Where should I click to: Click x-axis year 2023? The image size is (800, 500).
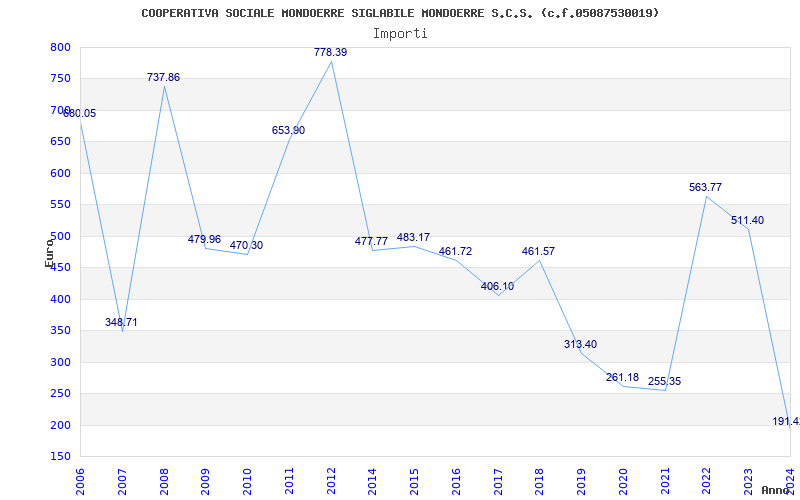click(x=748, y=481)
